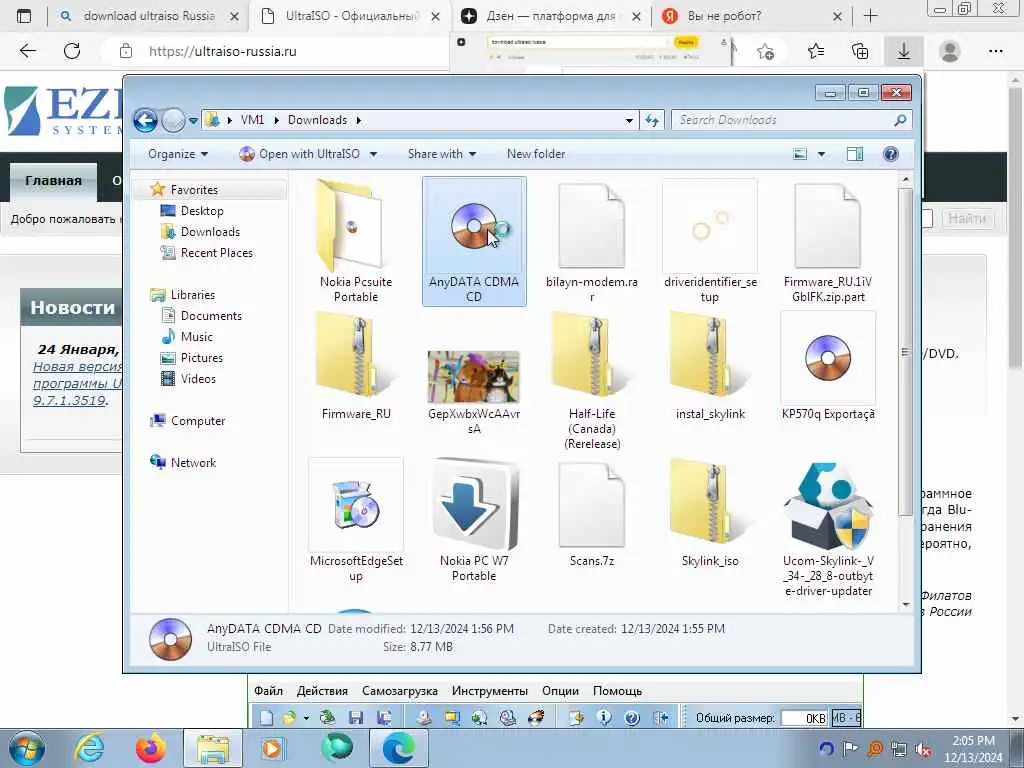Screen dimensions: 1024x768
Task: Click UltraISO New file toolbar icon
Action: tap(266, 718)
